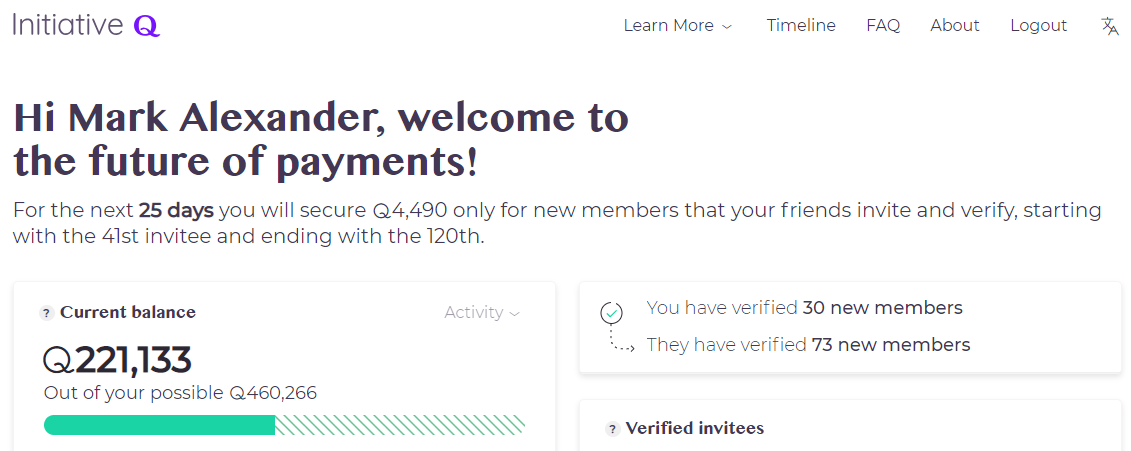Screen dimensions: 1131x451
Task: Click the verified checkmark circle icon
Action: pos(611,313)
